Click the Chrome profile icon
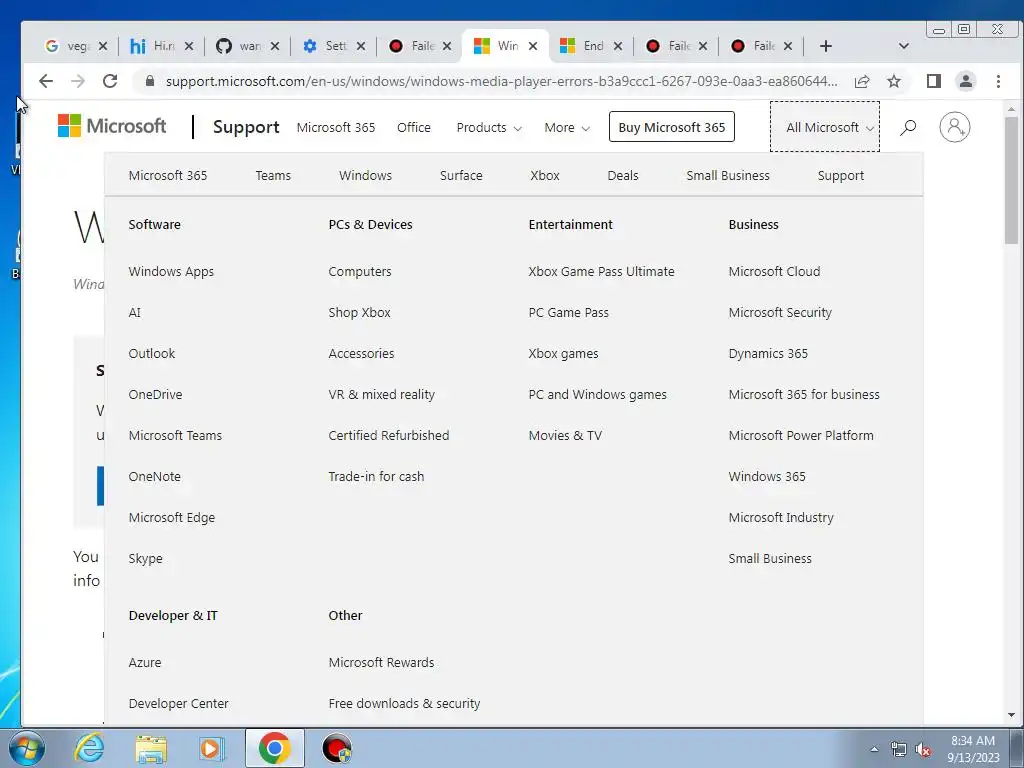This screenshot has width=1024, height=768. tap(966, 81)
